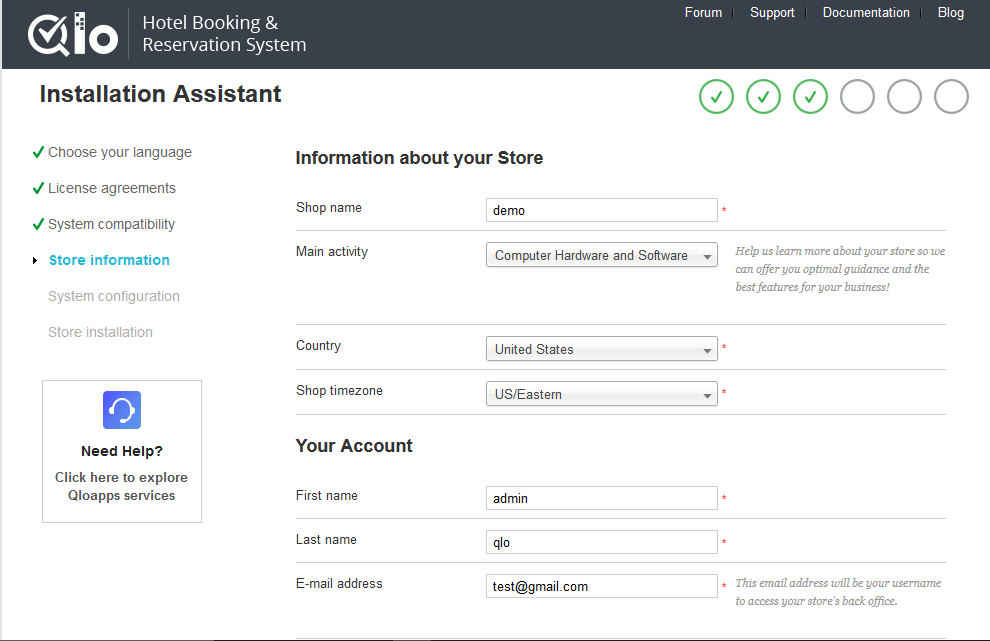Visit the Blog link

pos(950,13)
